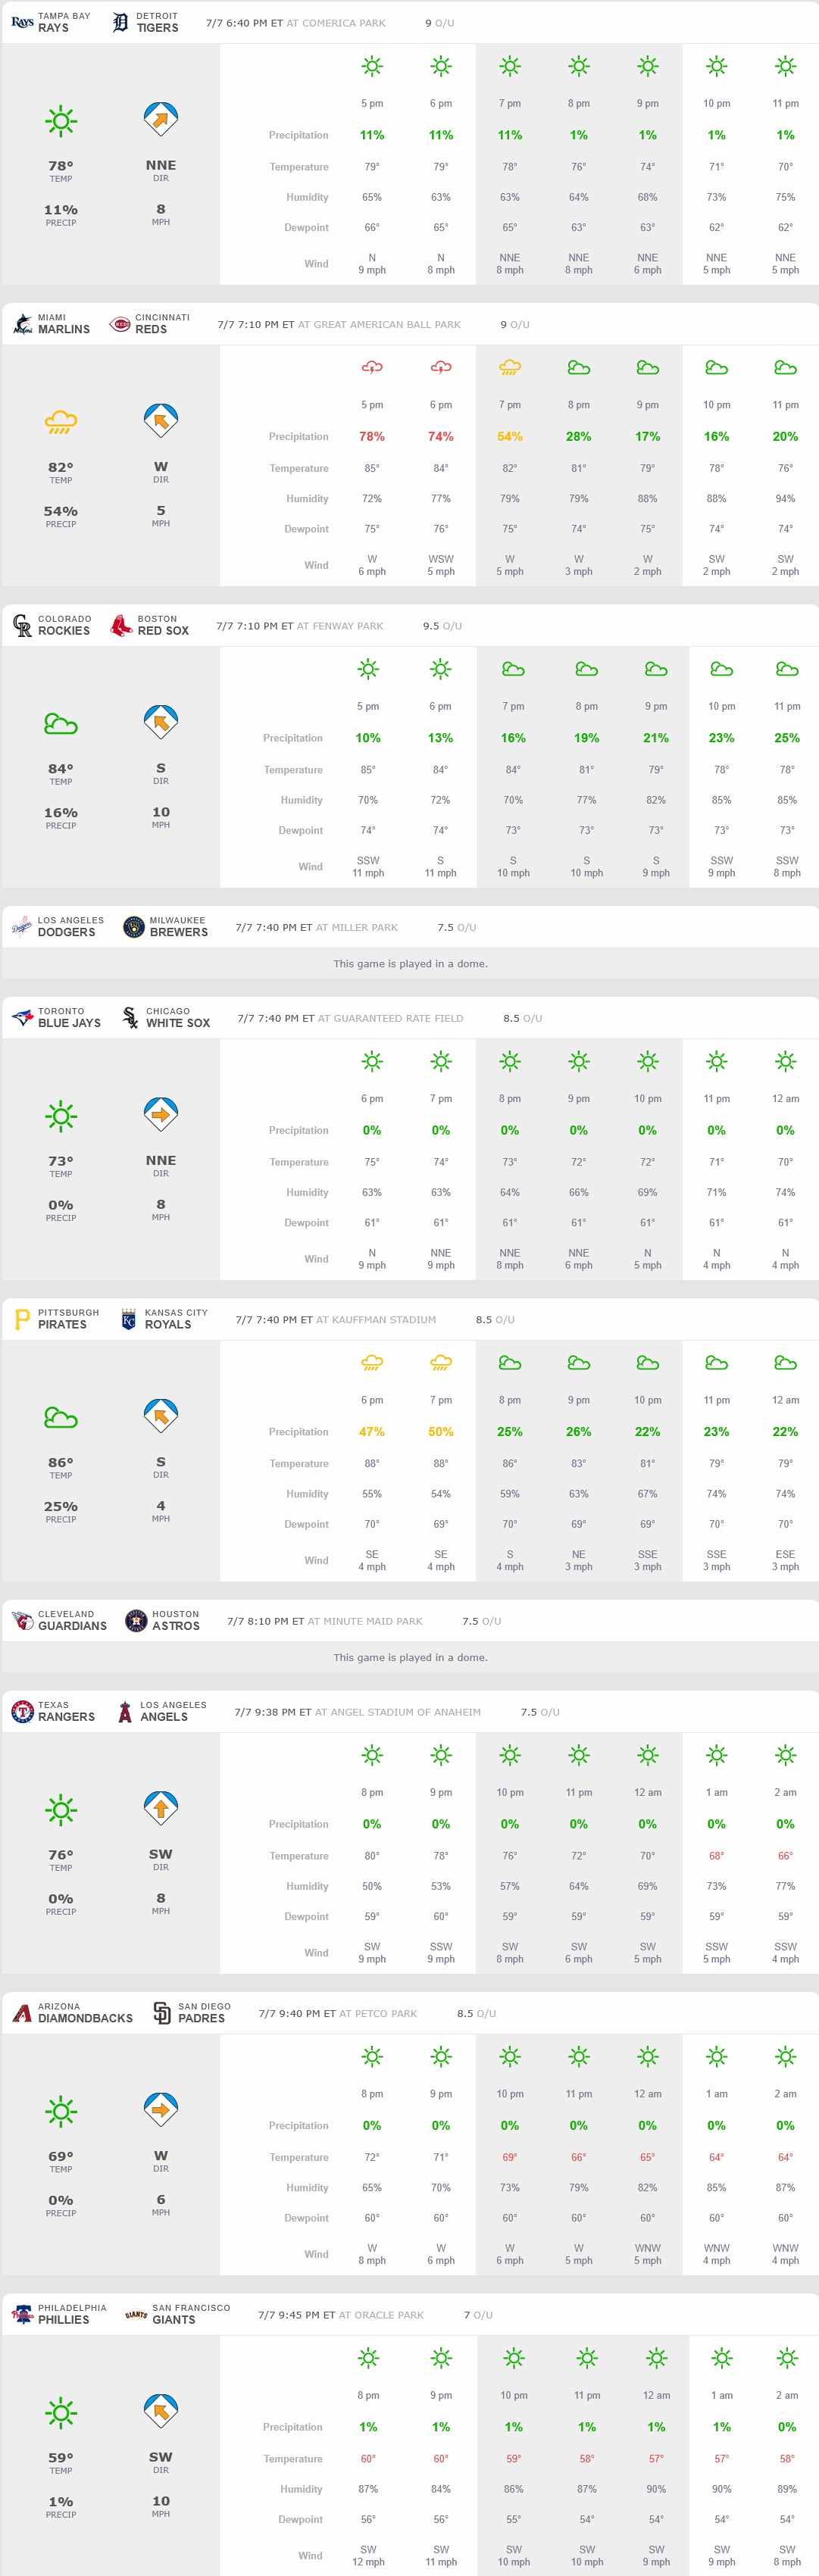Click the Tampa Bay Rays team logo

click(22, 22)
